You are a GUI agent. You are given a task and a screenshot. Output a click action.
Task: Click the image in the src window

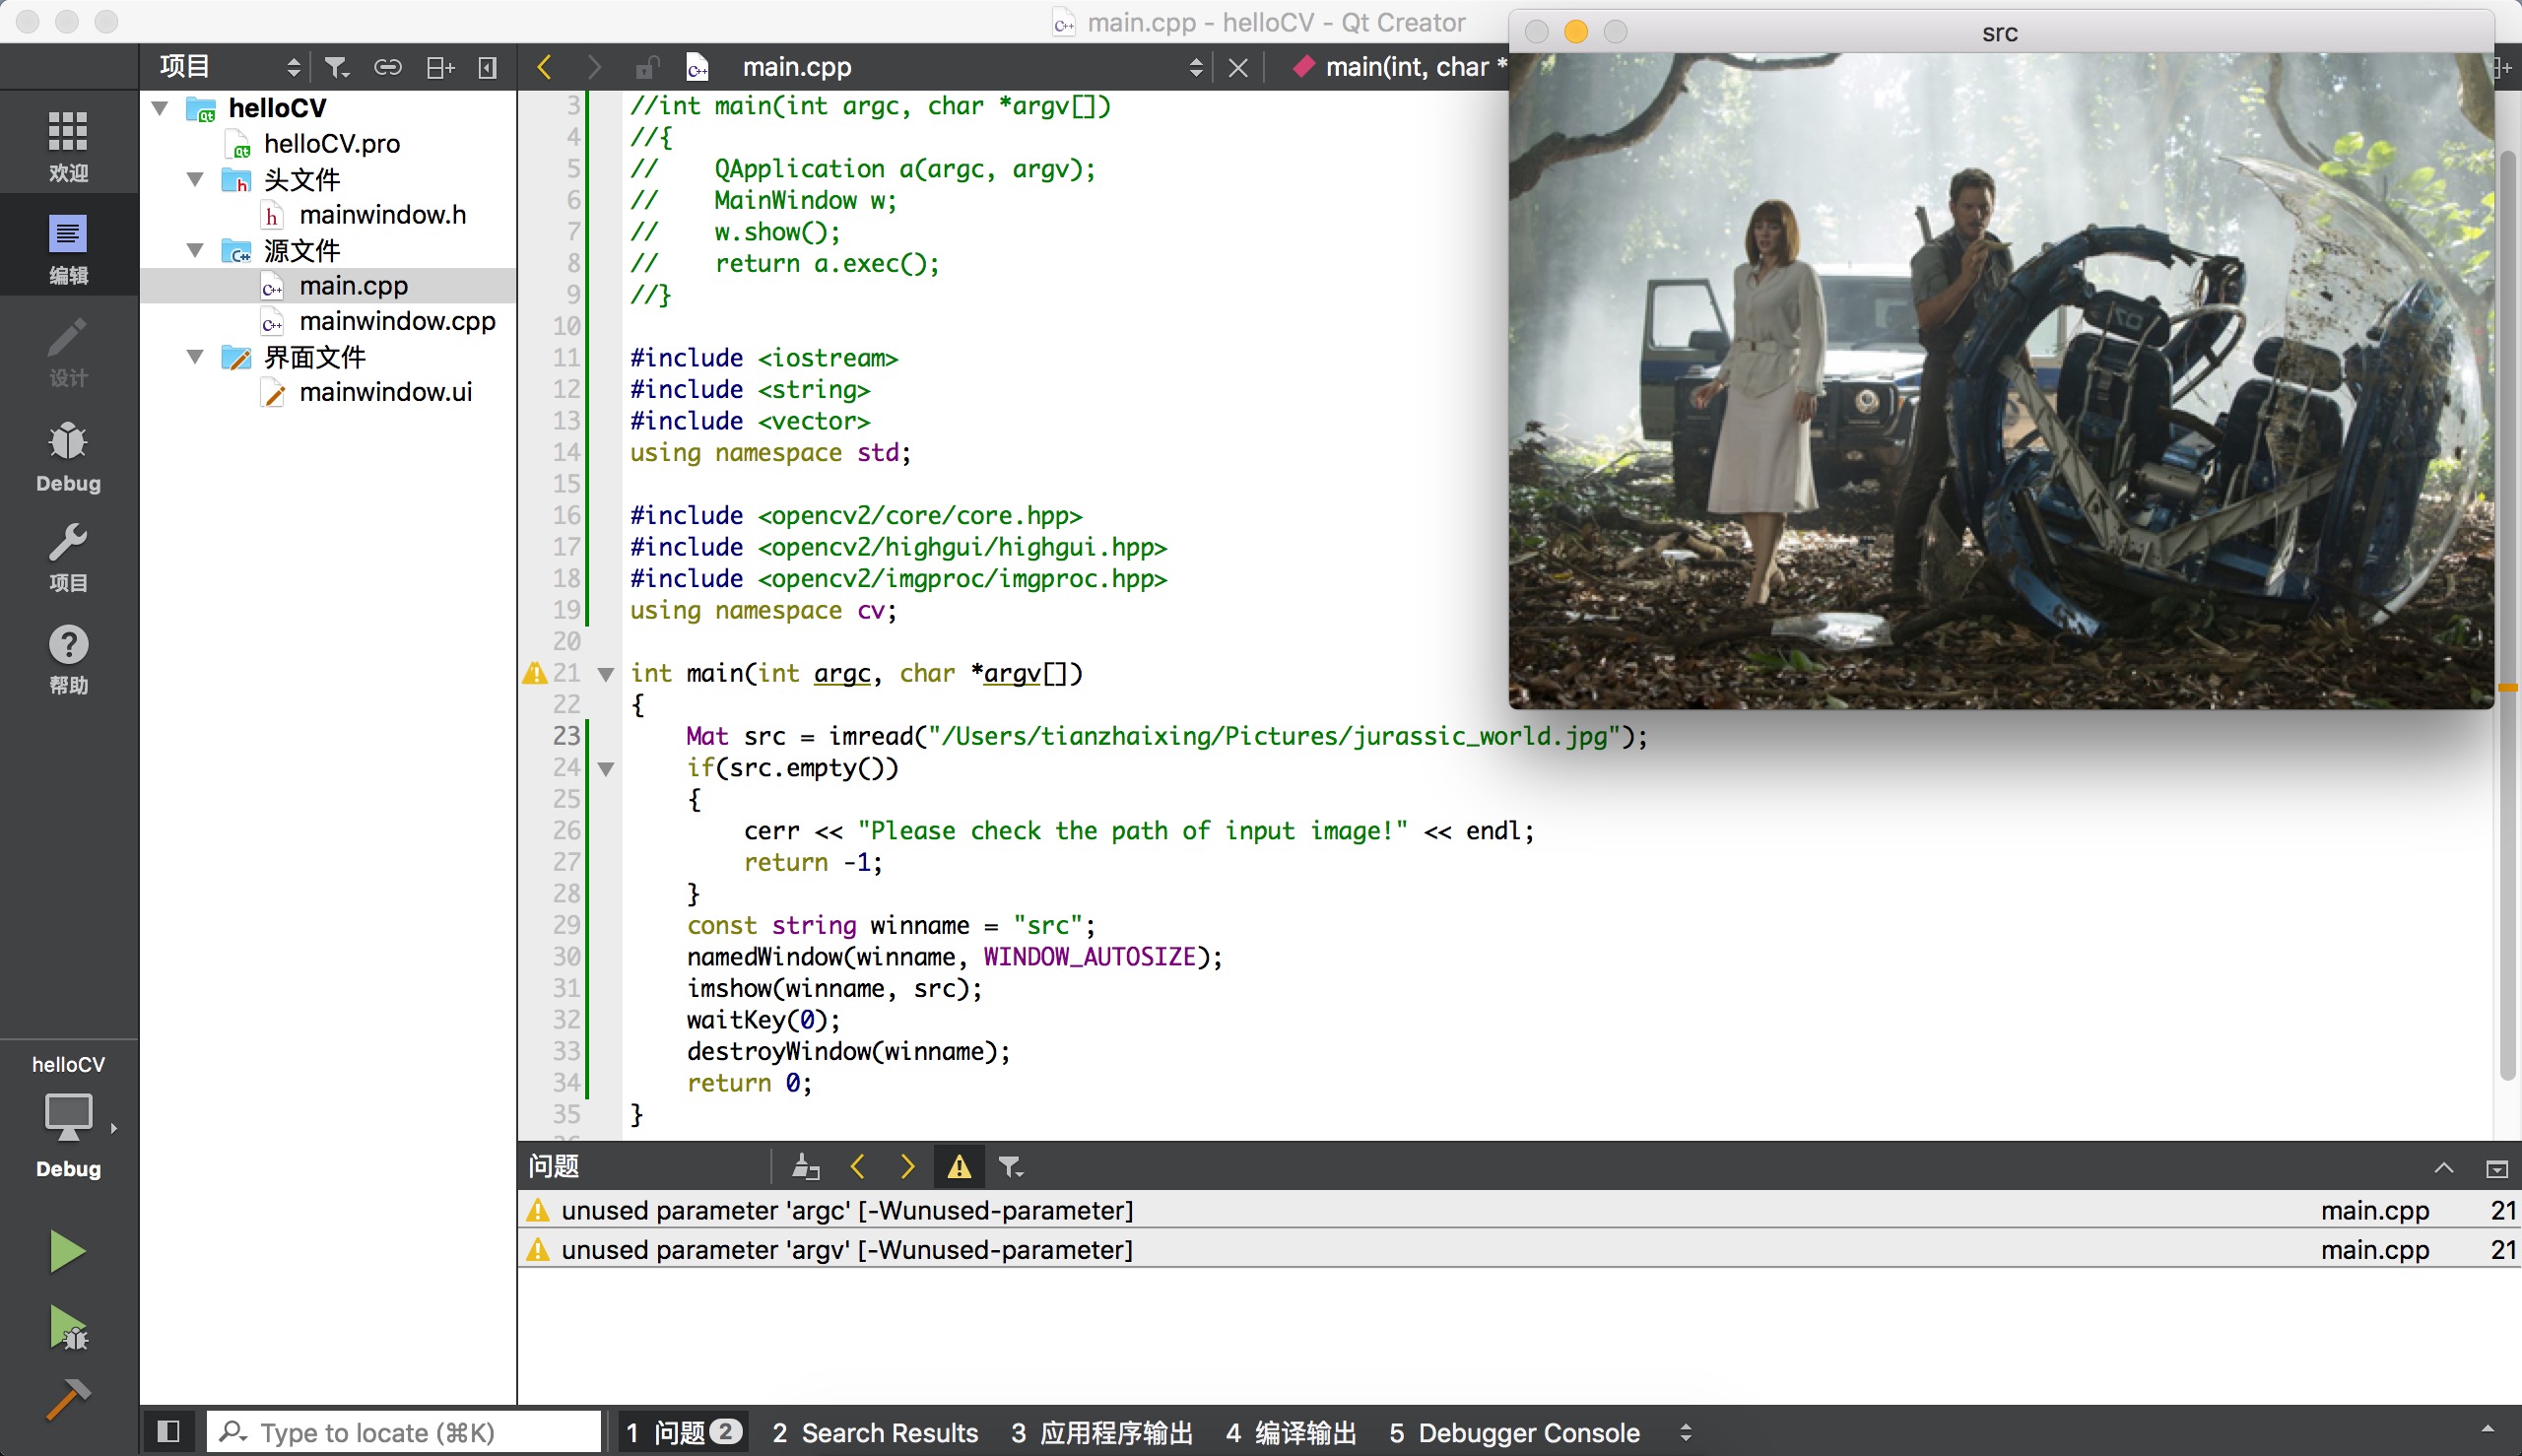click(x=2001, y=380)
